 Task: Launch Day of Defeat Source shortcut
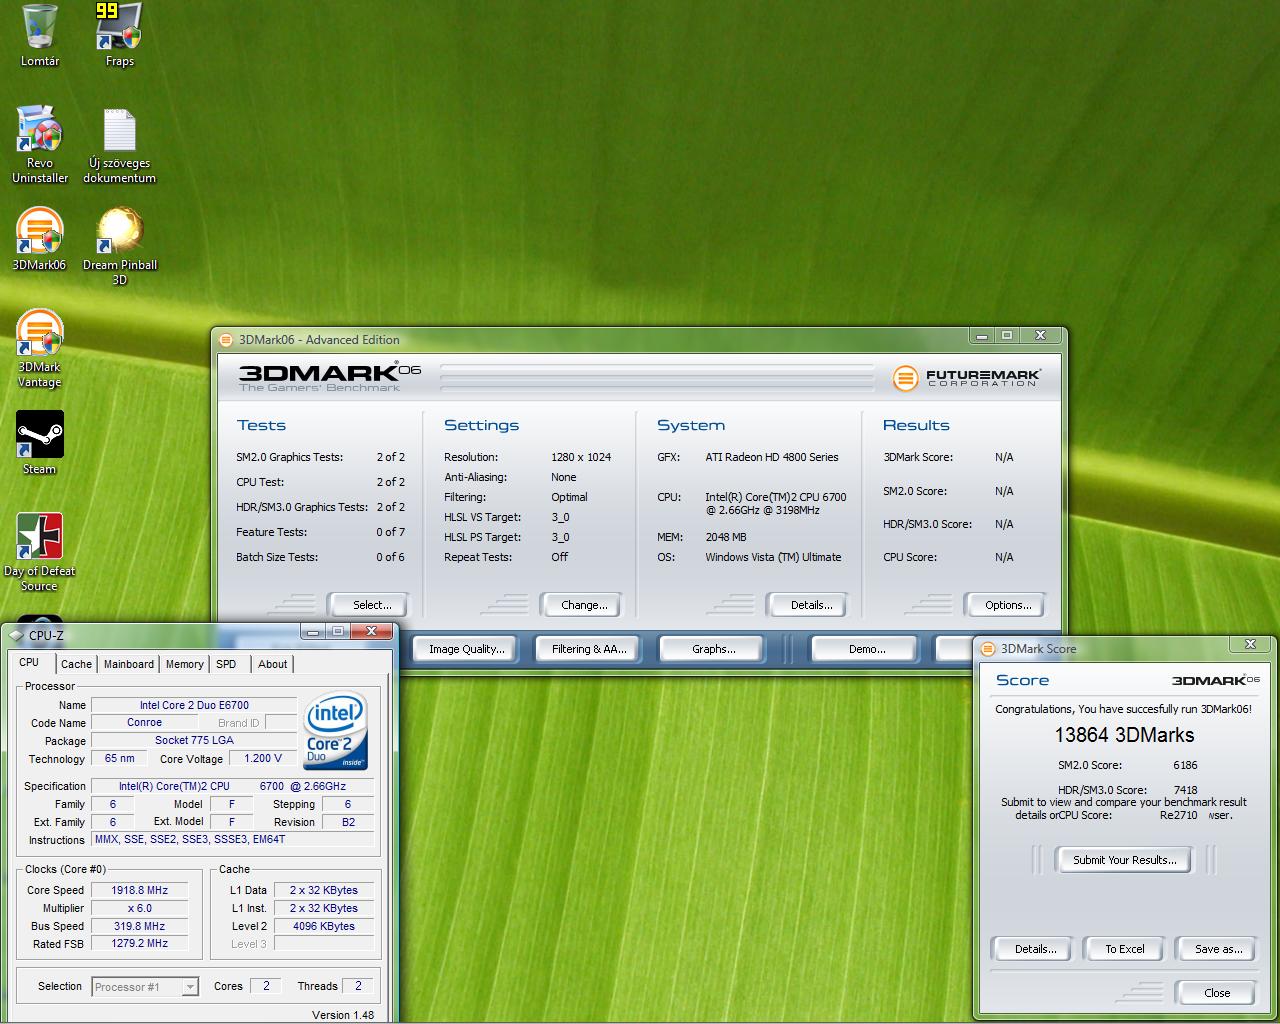coord(40,553)
